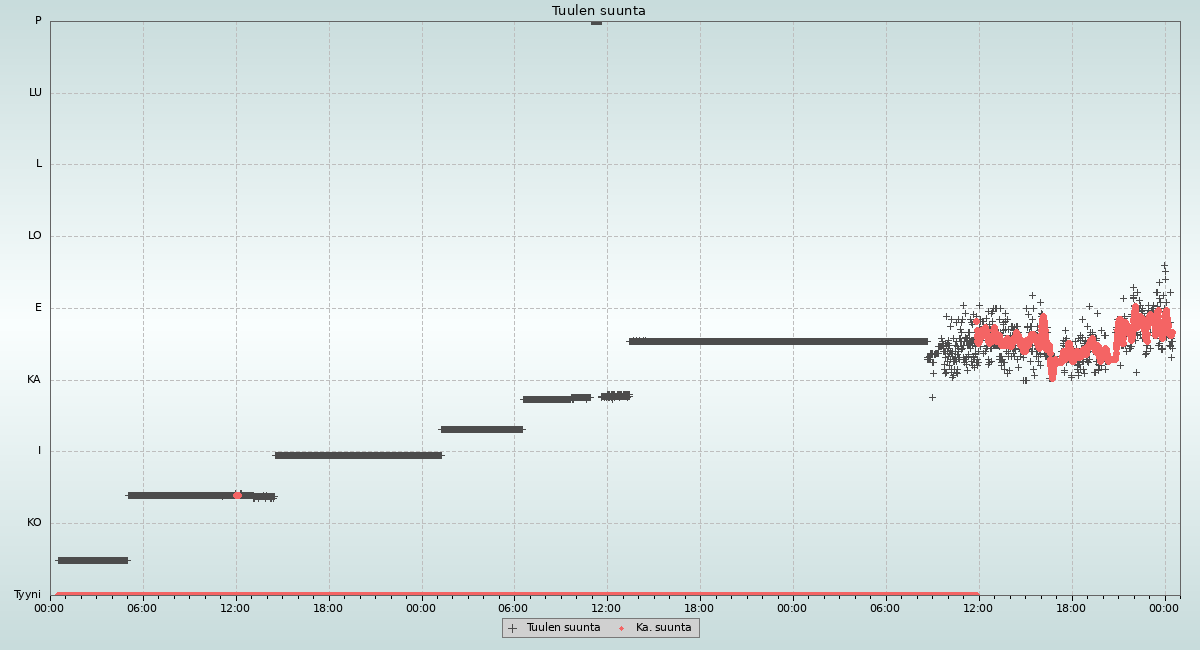Click the dark data segment at I level

(x=358, y=455)
